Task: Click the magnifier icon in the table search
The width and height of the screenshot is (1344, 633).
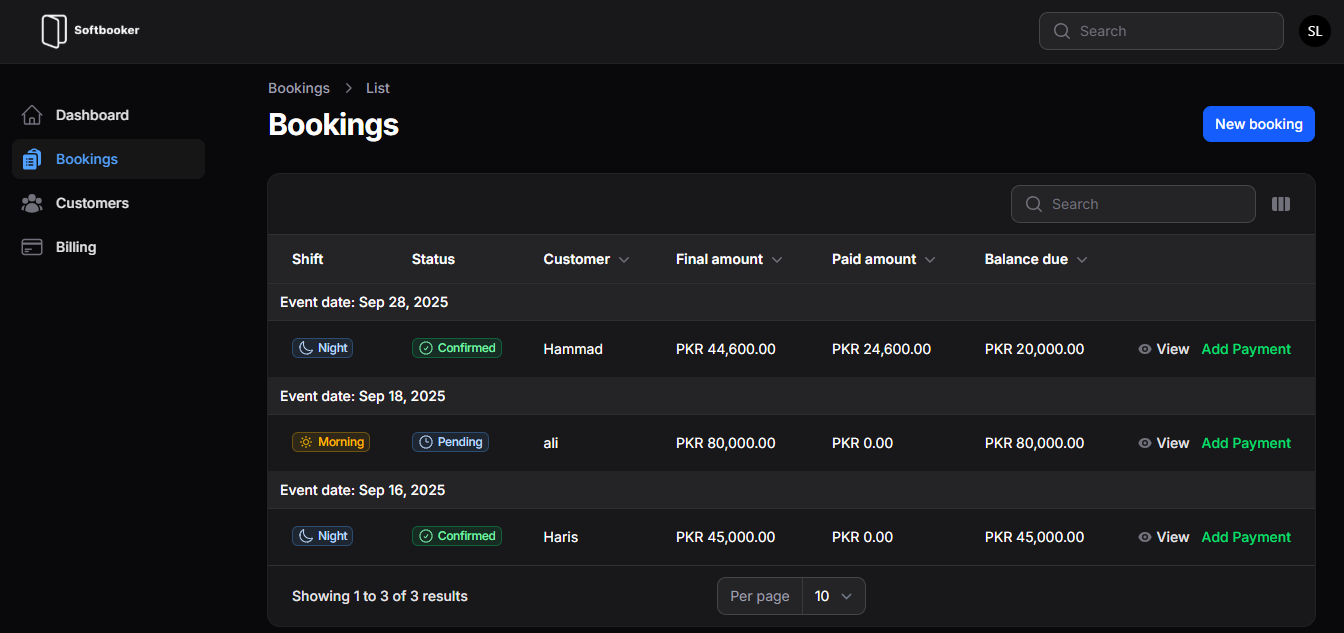Action: click(x=1034, y=203)
